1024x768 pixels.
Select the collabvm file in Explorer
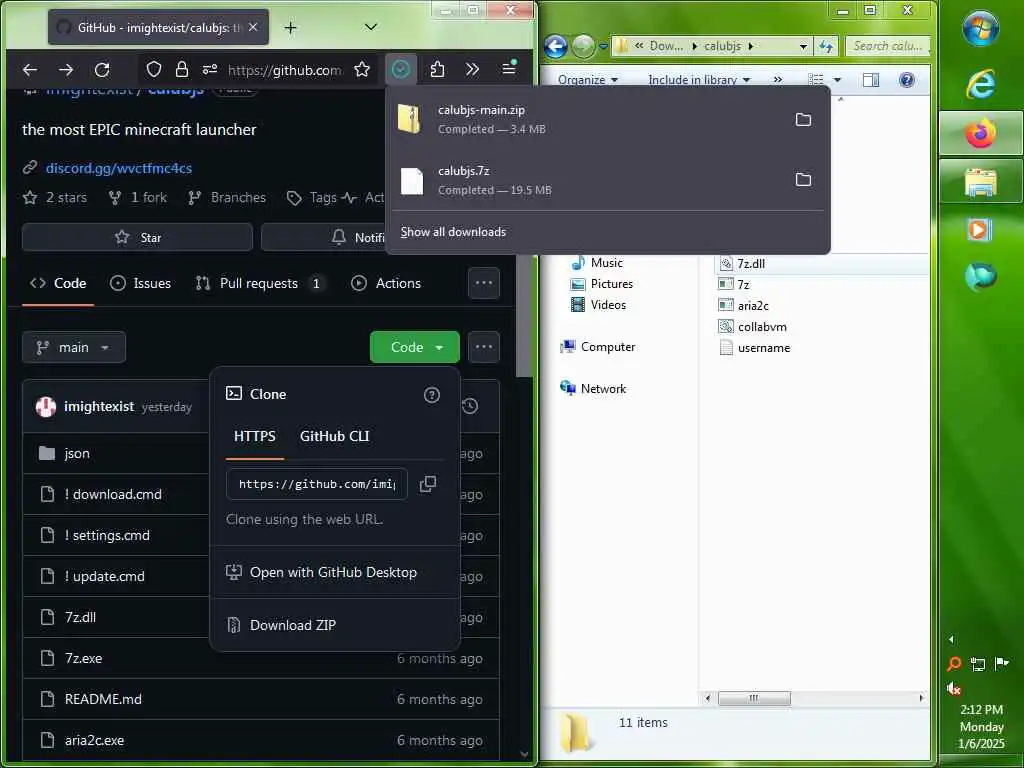[752, 327]
